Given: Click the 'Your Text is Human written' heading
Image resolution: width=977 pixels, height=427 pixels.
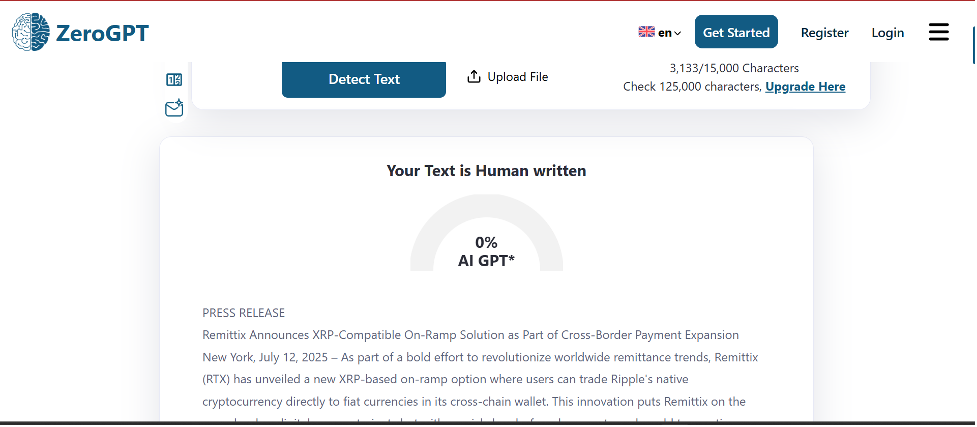Looking at the screenshot, I should click(486, 171).
